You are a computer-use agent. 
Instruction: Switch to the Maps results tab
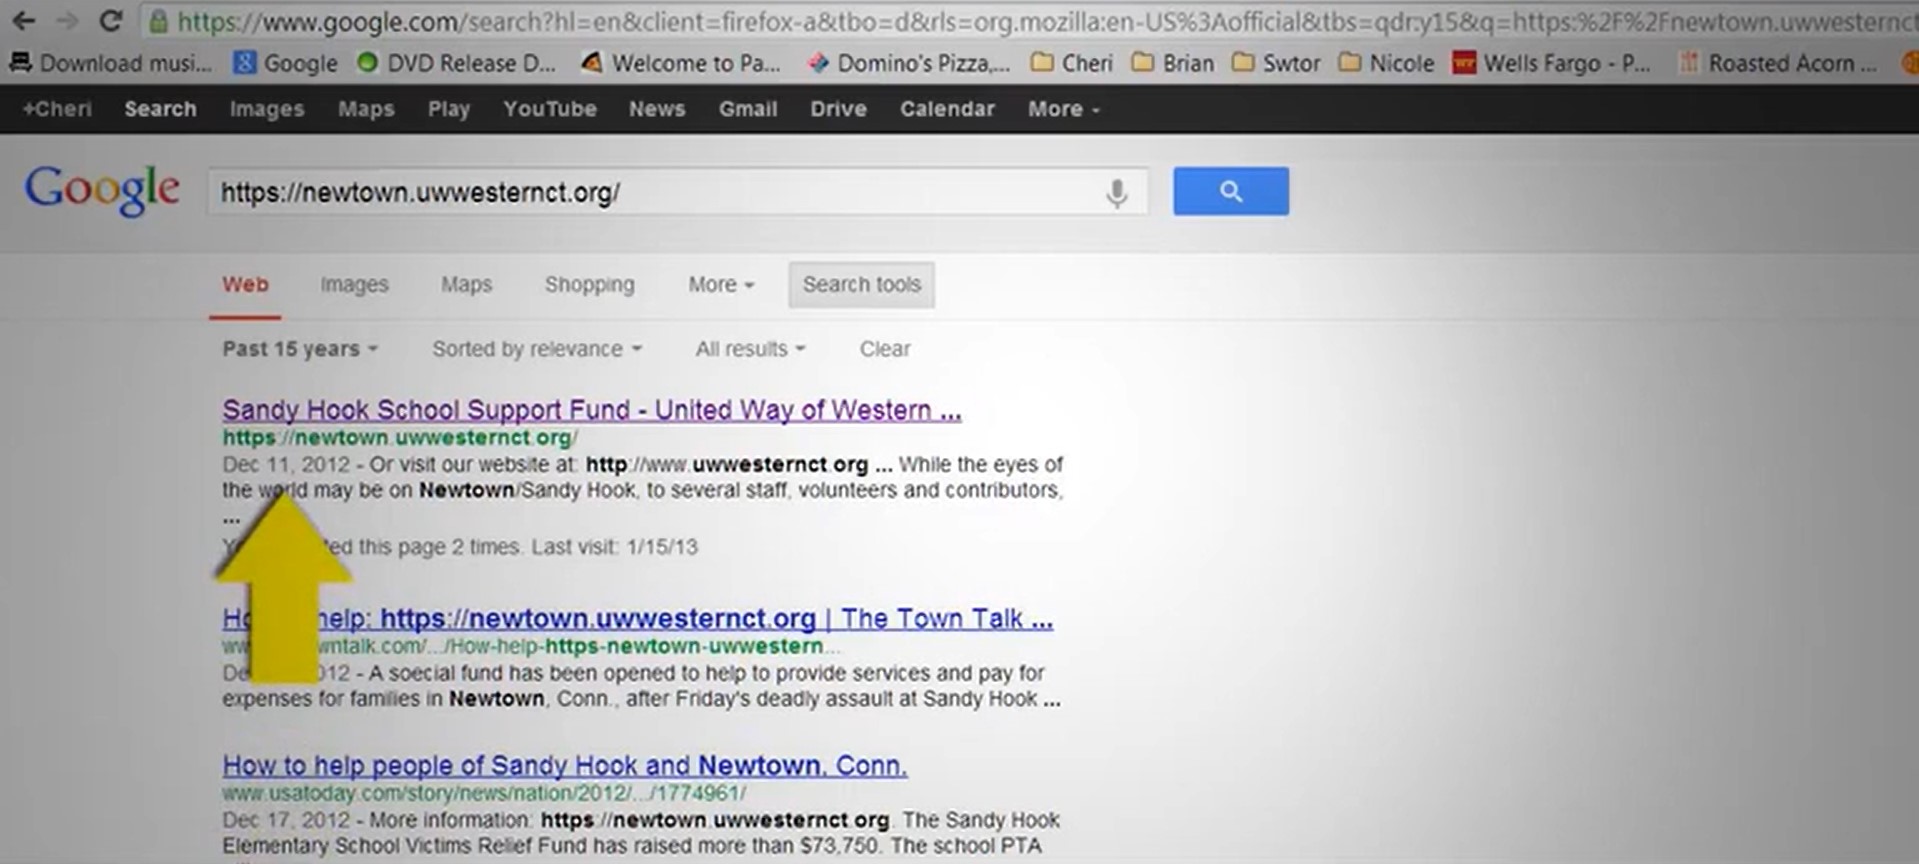click(467, 285)
